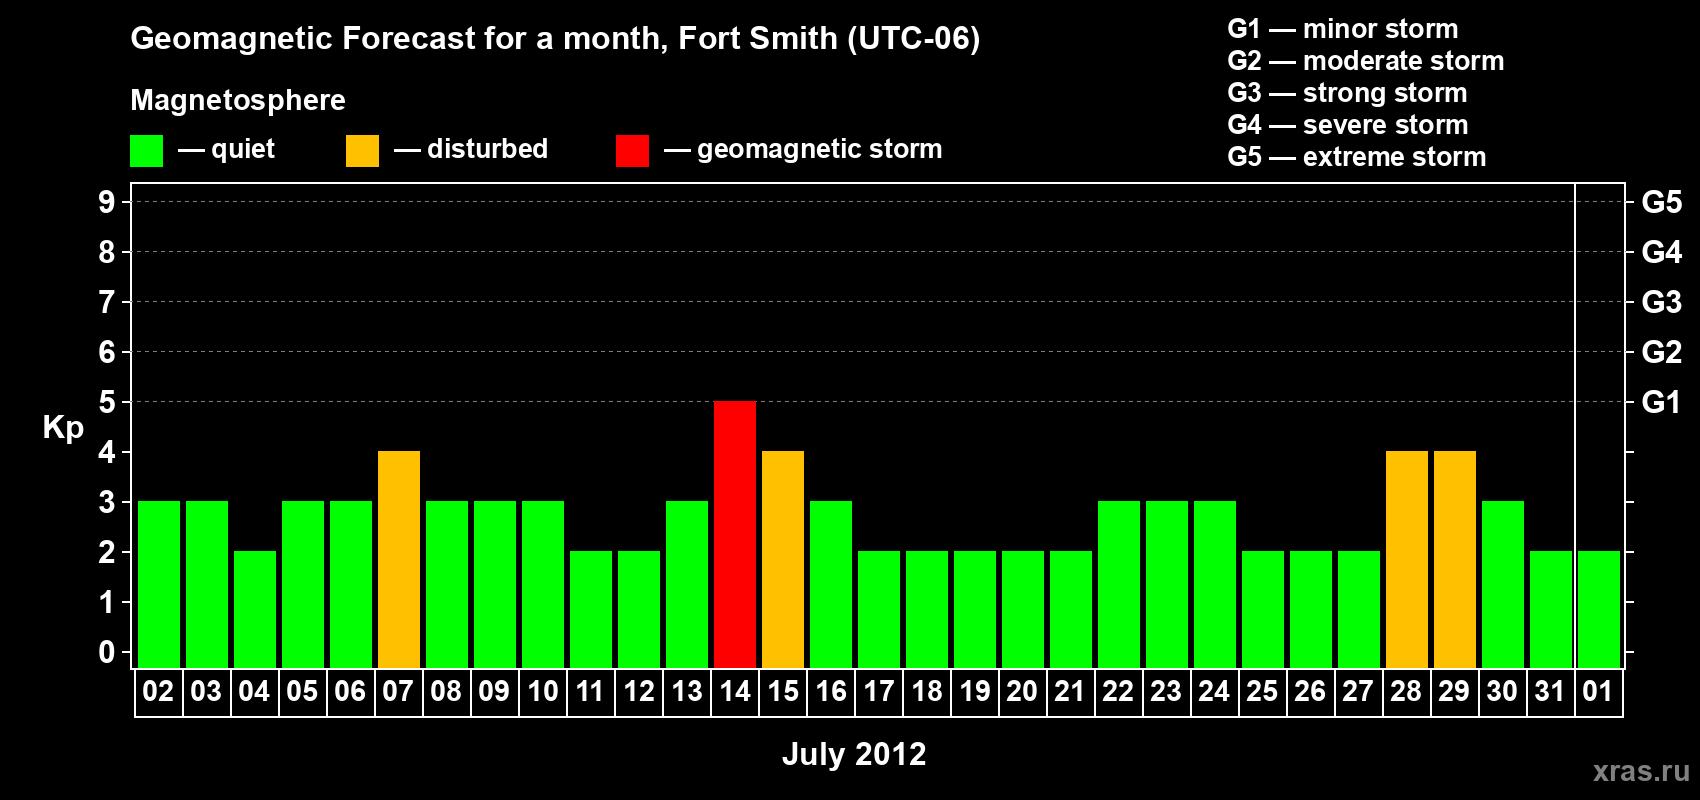Screen dimensions: 1700x800
Task: Click the G4 severe storm legend line
Action: pos(1348,125)
